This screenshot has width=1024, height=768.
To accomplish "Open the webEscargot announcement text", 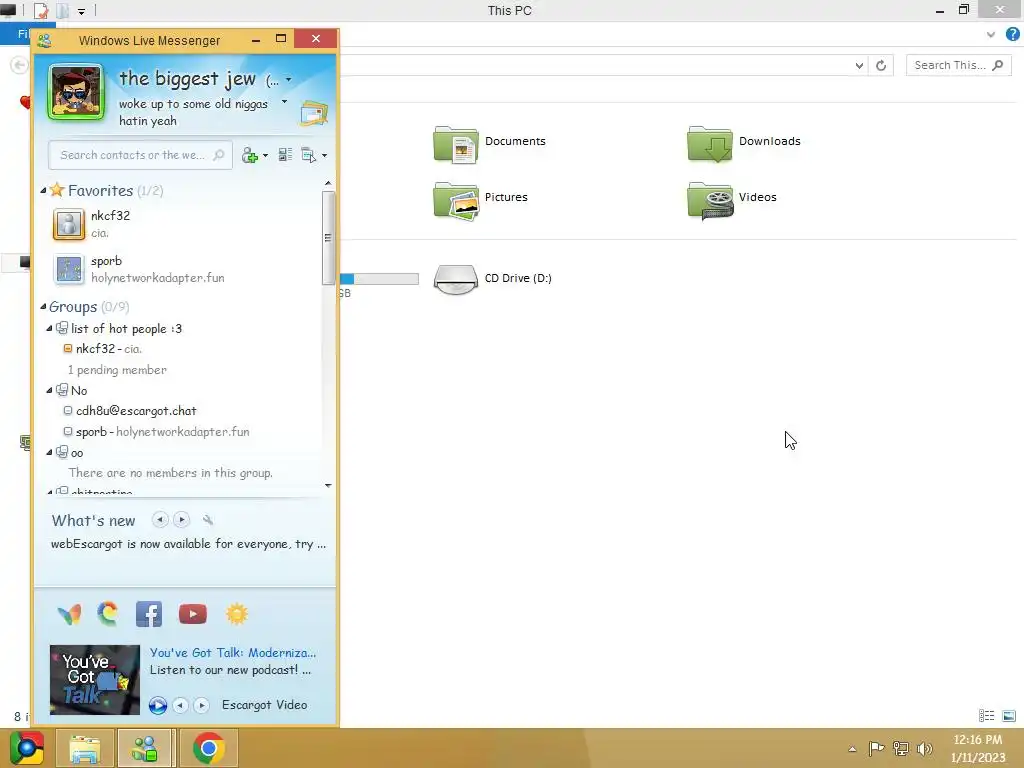I will coord(188,544).
